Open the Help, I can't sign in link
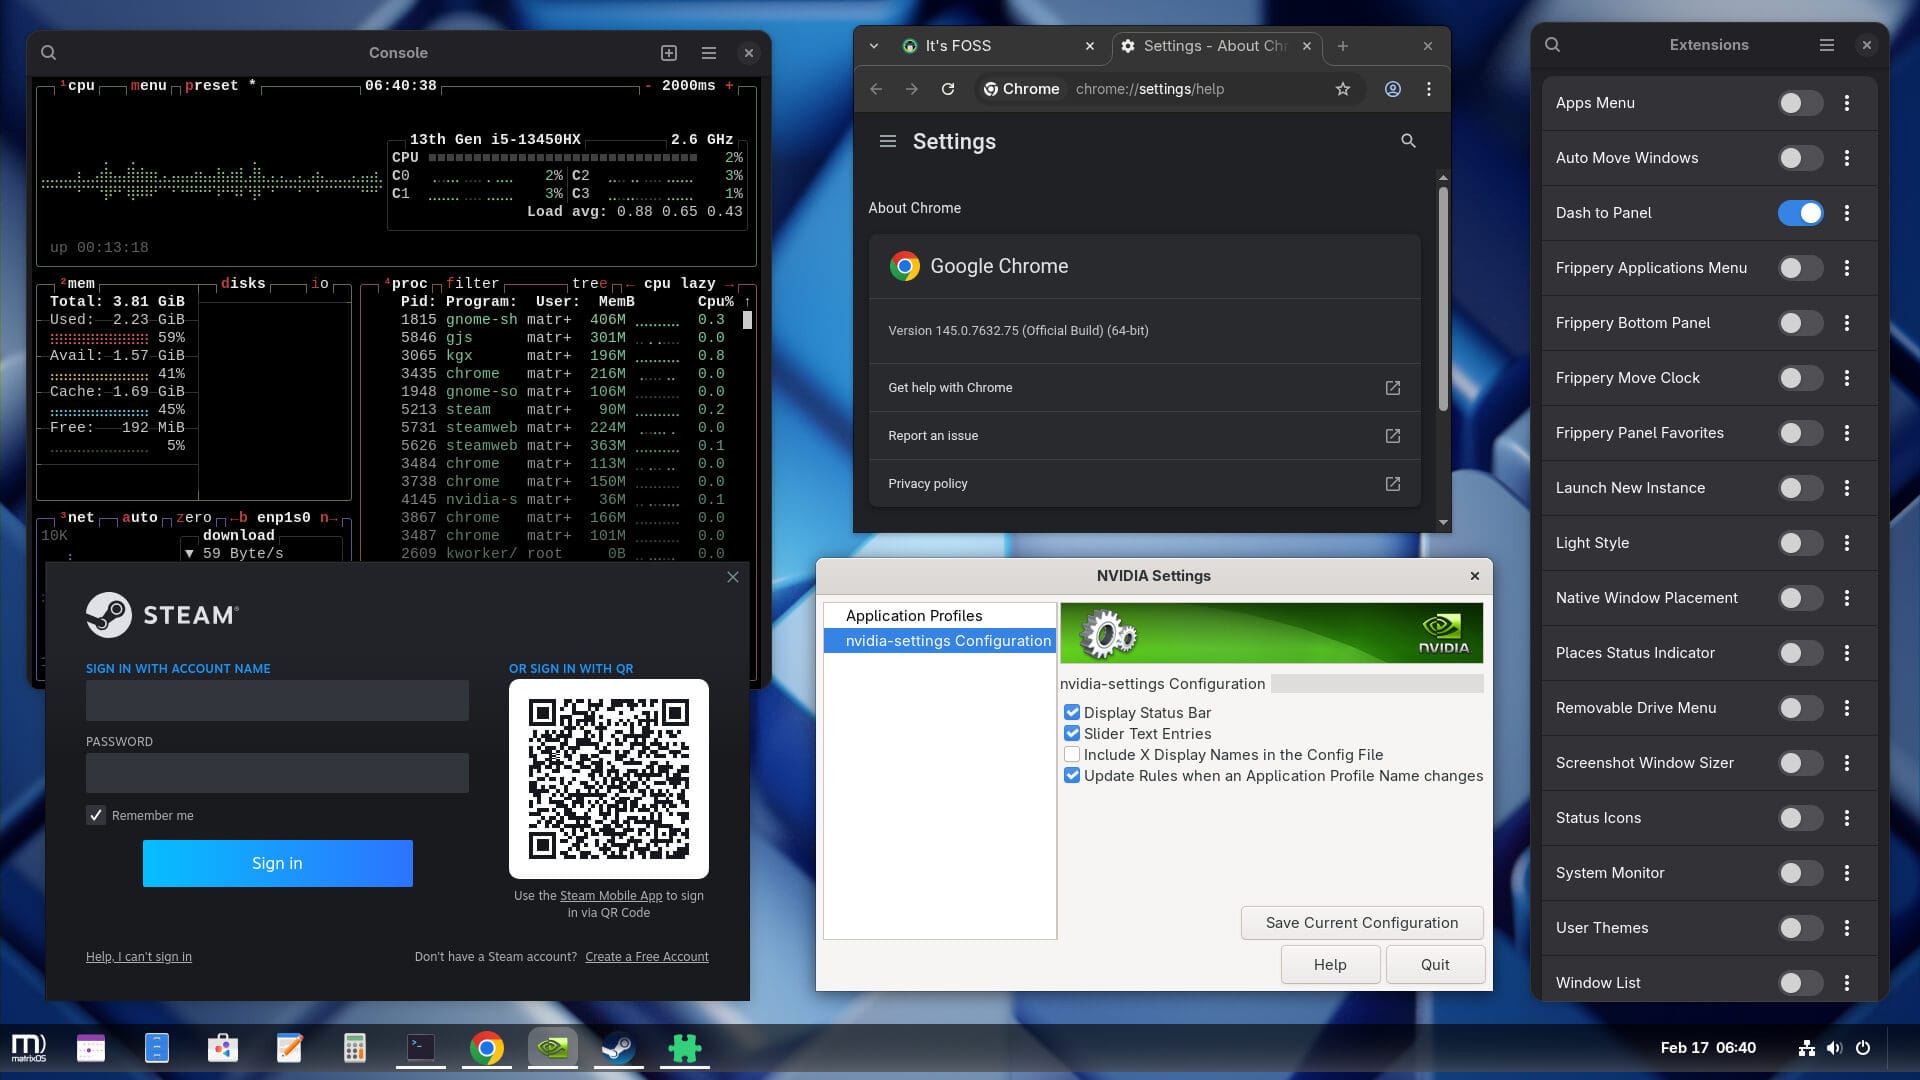Image resolution: width=1920 pixels, height=1080 pixels. tap(138, 957)
